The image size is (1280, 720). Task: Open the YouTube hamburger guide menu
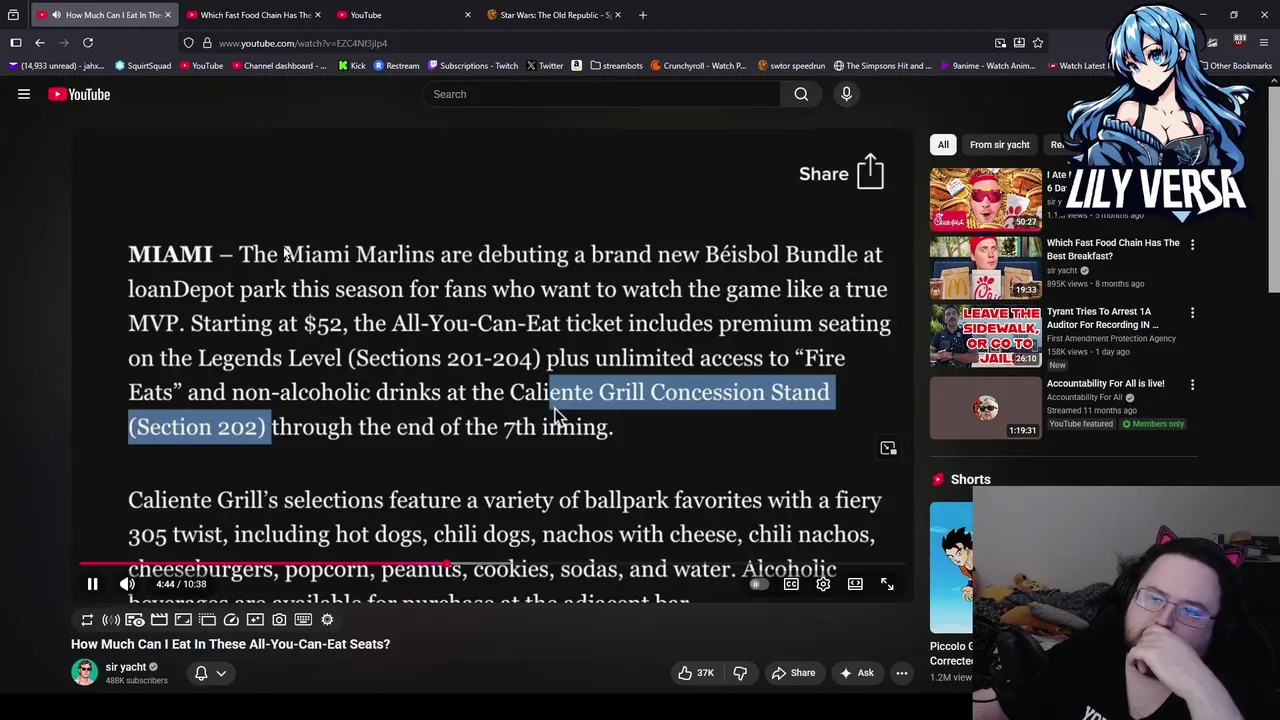[24, 94]
